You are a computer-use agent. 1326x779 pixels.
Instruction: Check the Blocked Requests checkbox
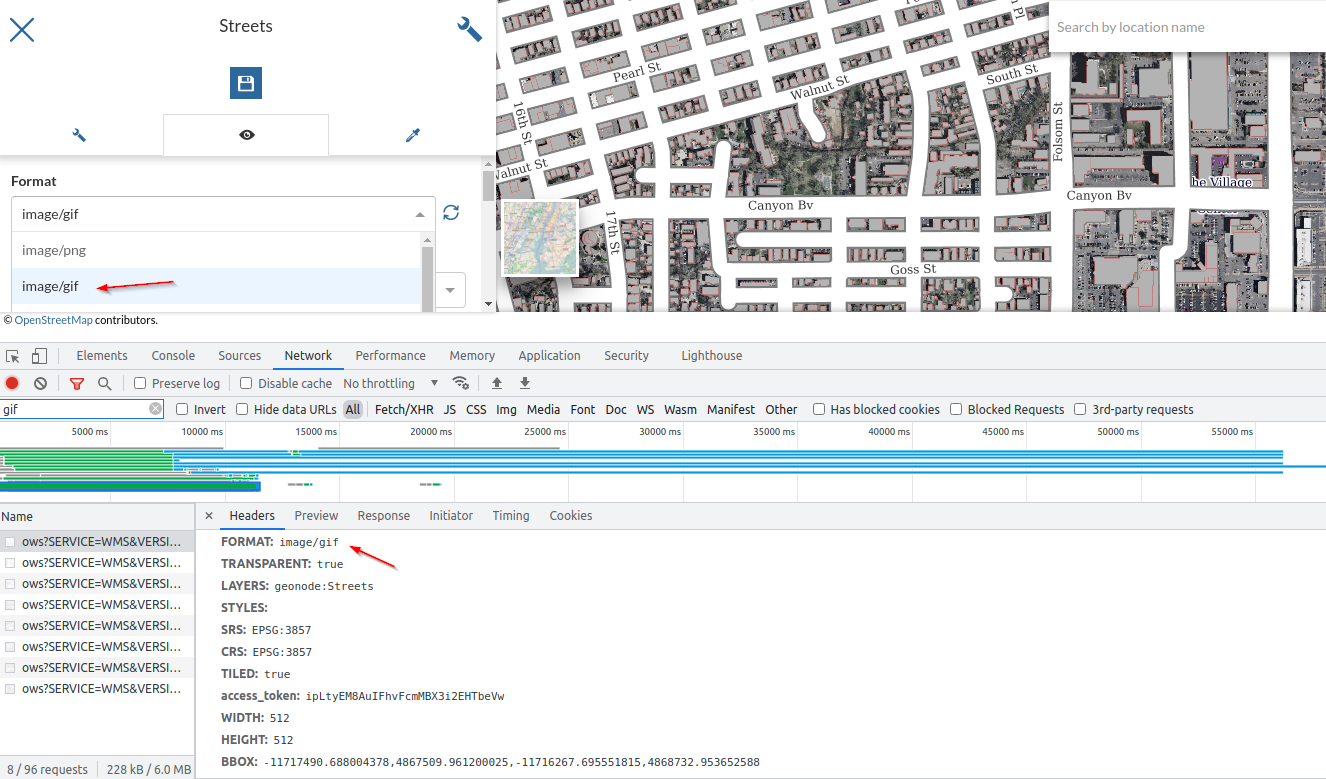[x=956, y=409]
